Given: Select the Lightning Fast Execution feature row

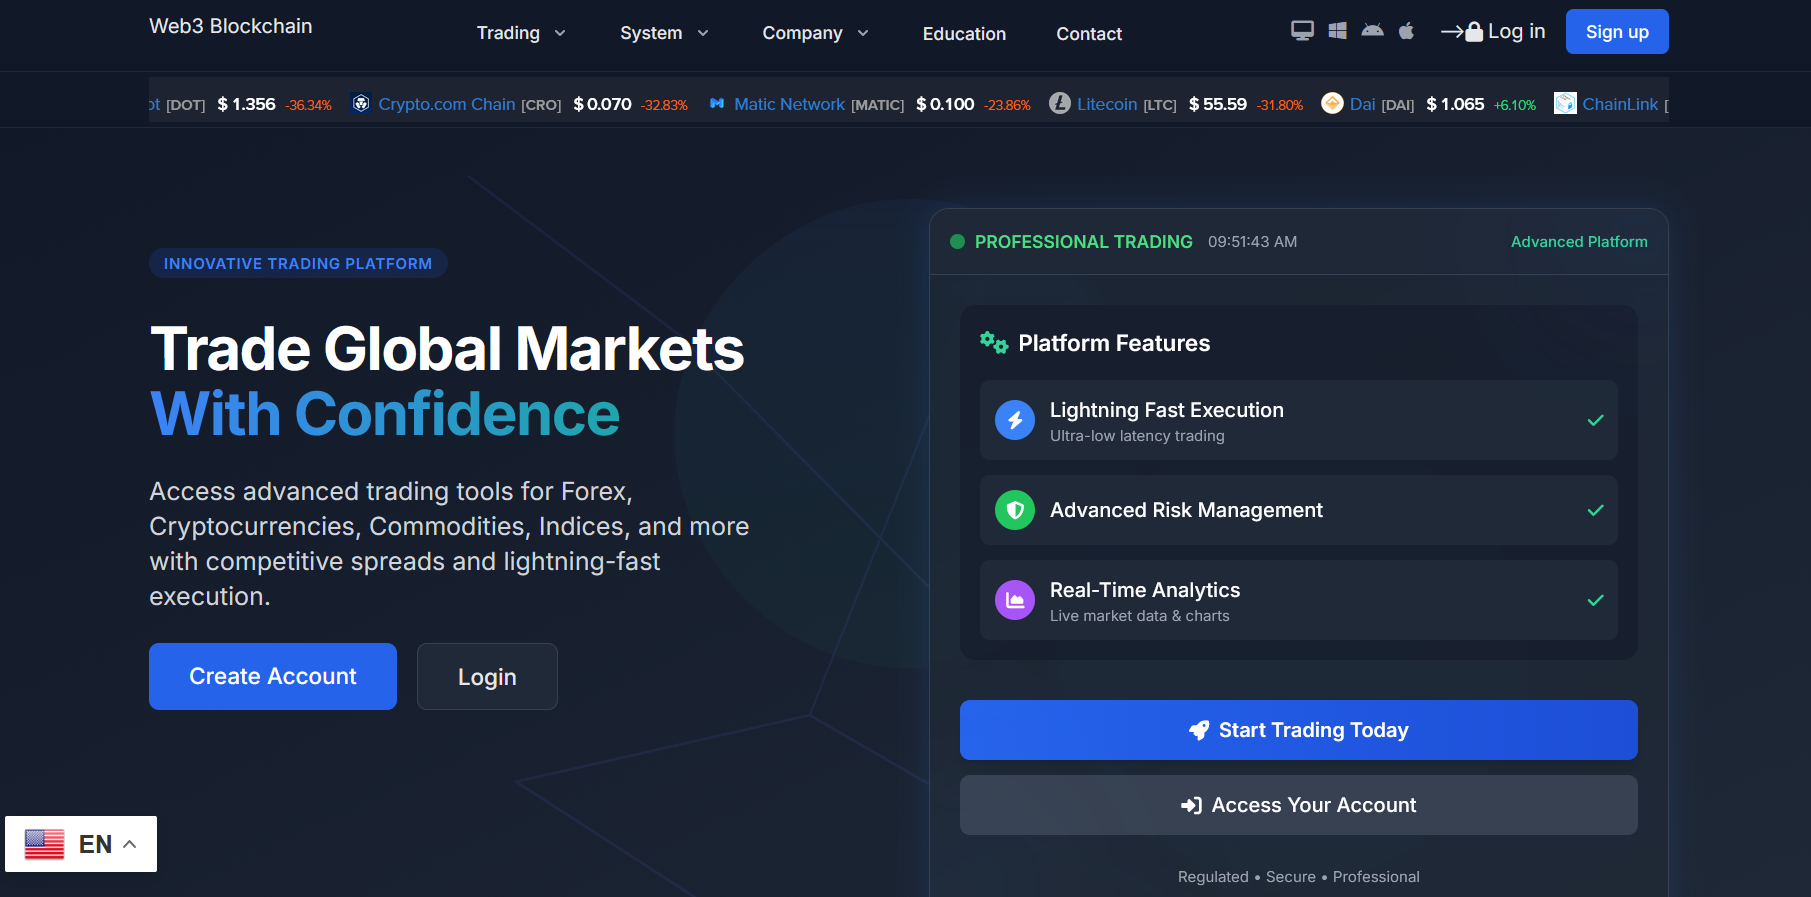Looking at the screenshot, I should [1299, 420].
